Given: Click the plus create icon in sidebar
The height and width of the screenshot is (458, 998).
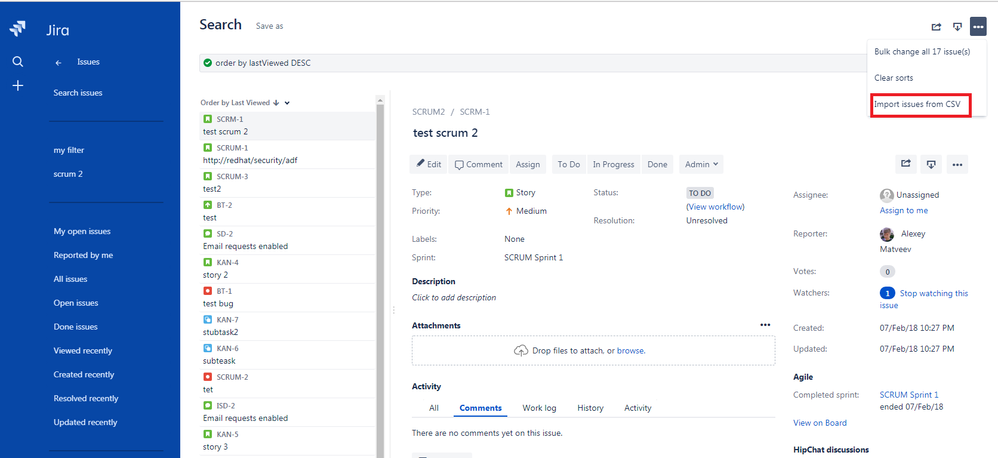Looking at the screenshot, I should 18,86.
